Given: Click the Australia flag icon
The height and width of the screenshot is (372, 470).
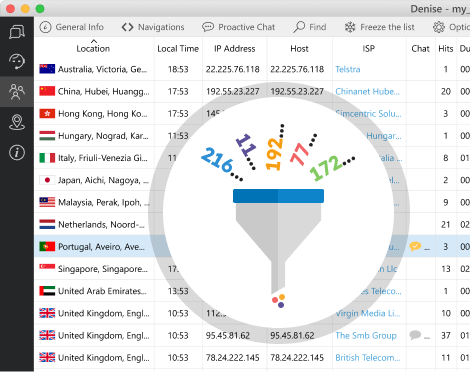Looking at the screenshot, I should (x=47, y=69).
